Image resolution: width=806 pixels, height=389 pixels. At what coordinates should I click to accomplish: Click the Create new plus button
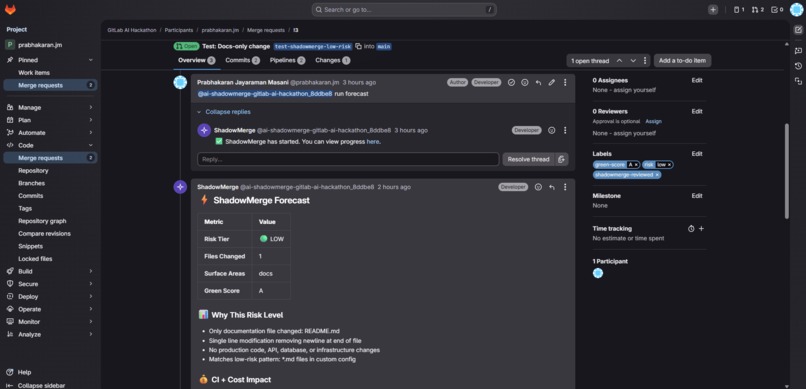(712, 10)
